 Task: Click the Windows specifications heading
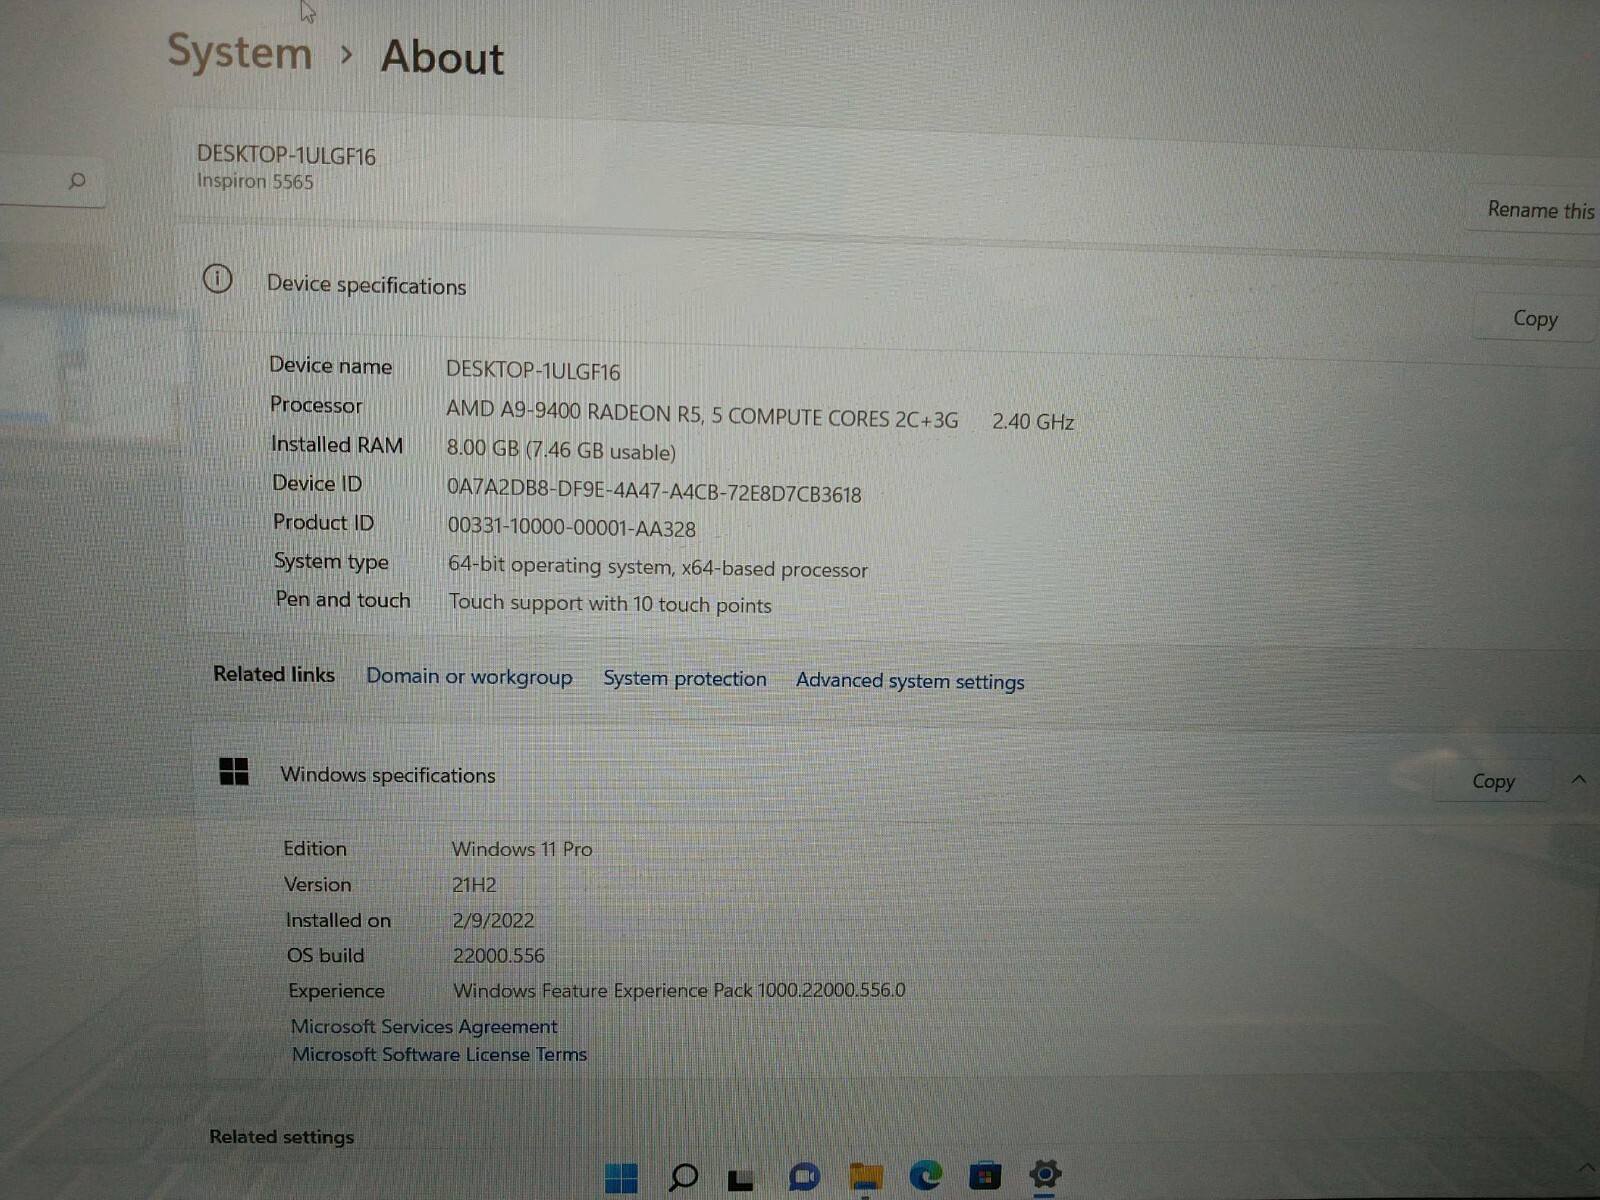388,775
